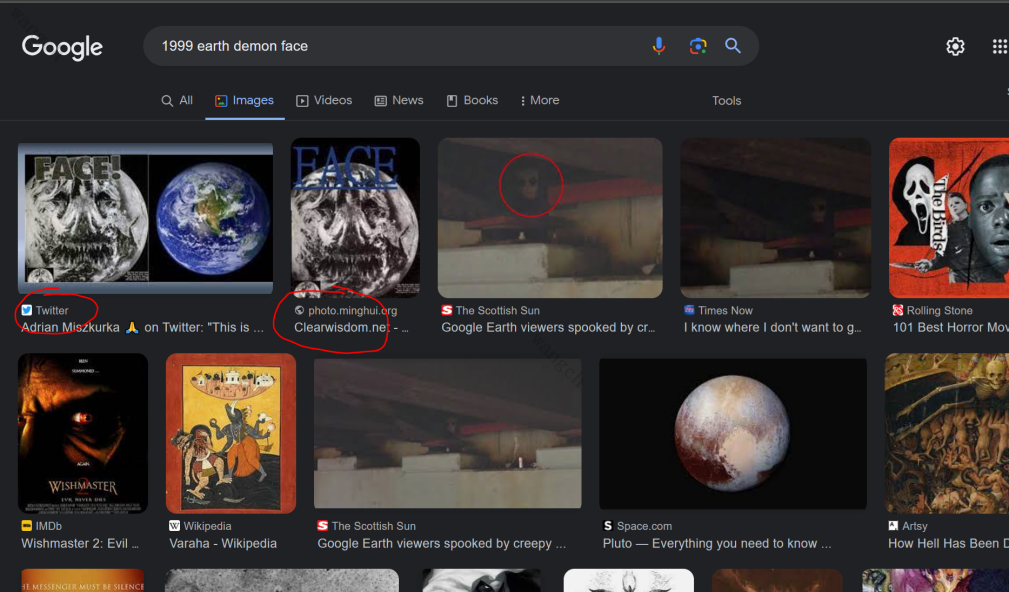Click the Wikipedia favicon
Image resolution: width=1009 pixels, height=592 pixels.
pyautogui.click(x=174, y=526)
